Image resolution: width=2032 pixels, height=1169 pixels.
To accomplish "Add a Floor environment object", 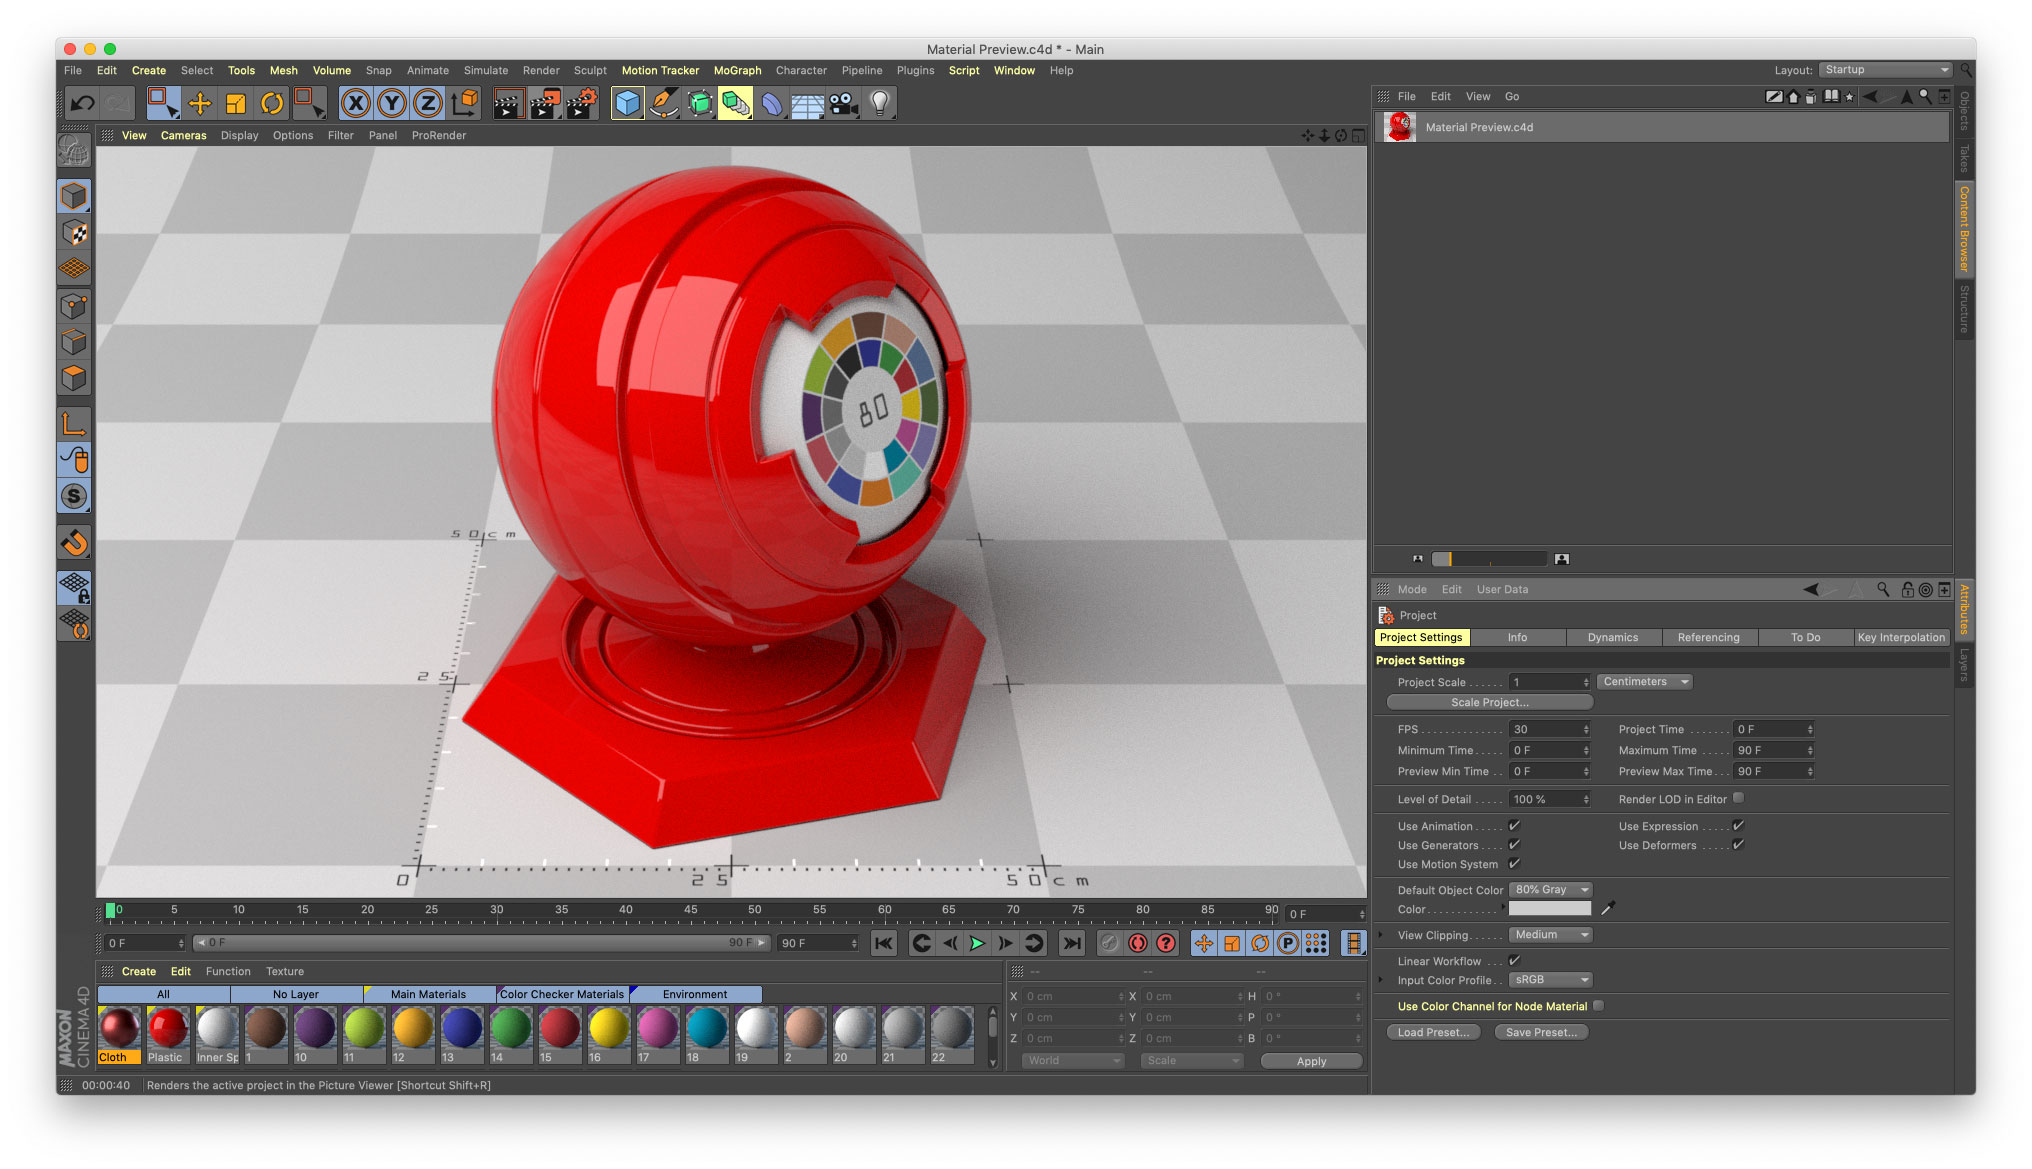I will pyautogui.click(x=807, y=103).
